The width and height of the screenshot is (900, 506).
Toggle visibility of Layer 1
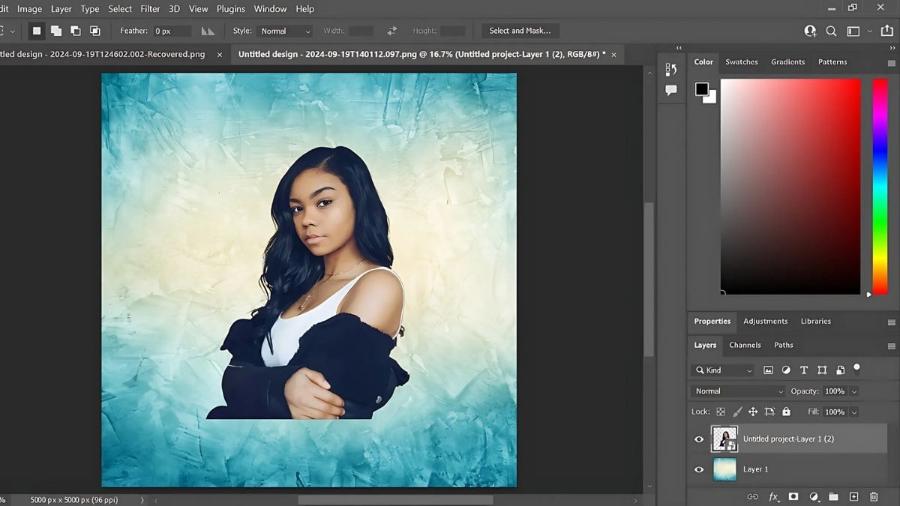(699, 469)
